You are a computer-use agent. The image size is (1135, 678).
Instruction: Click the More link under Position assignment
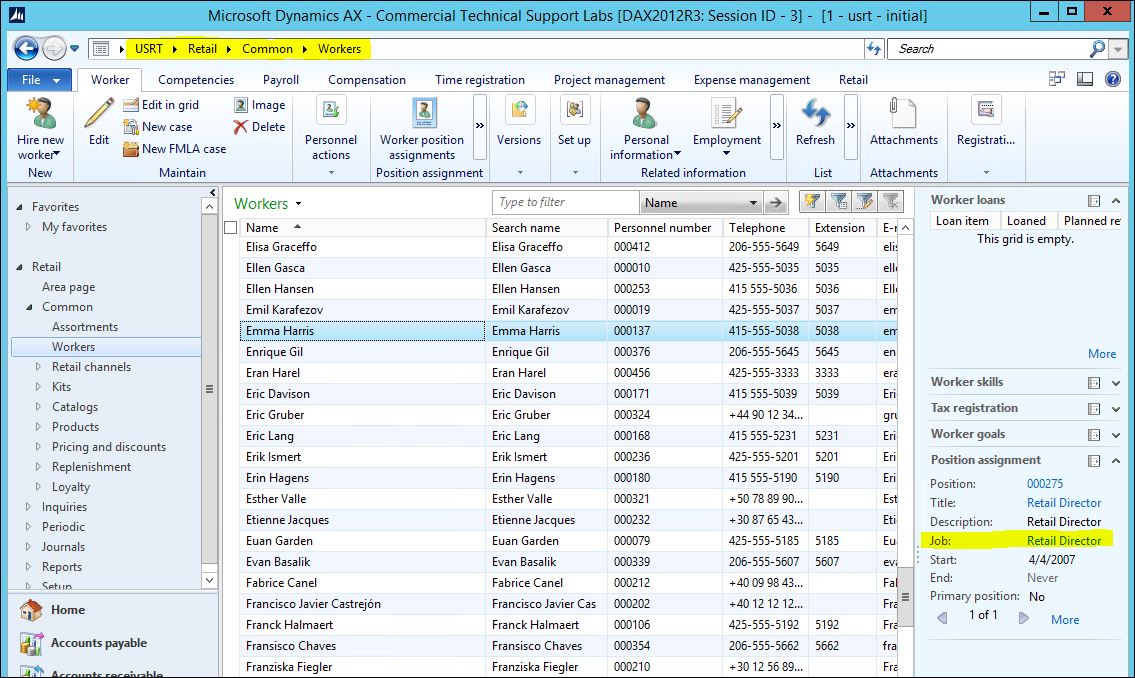coord(1064,620)
